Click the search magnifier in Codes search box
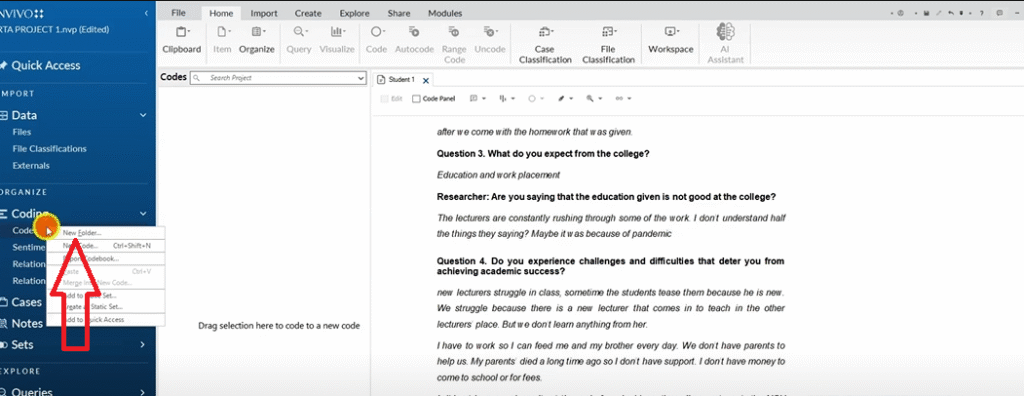 pos(195,78)
